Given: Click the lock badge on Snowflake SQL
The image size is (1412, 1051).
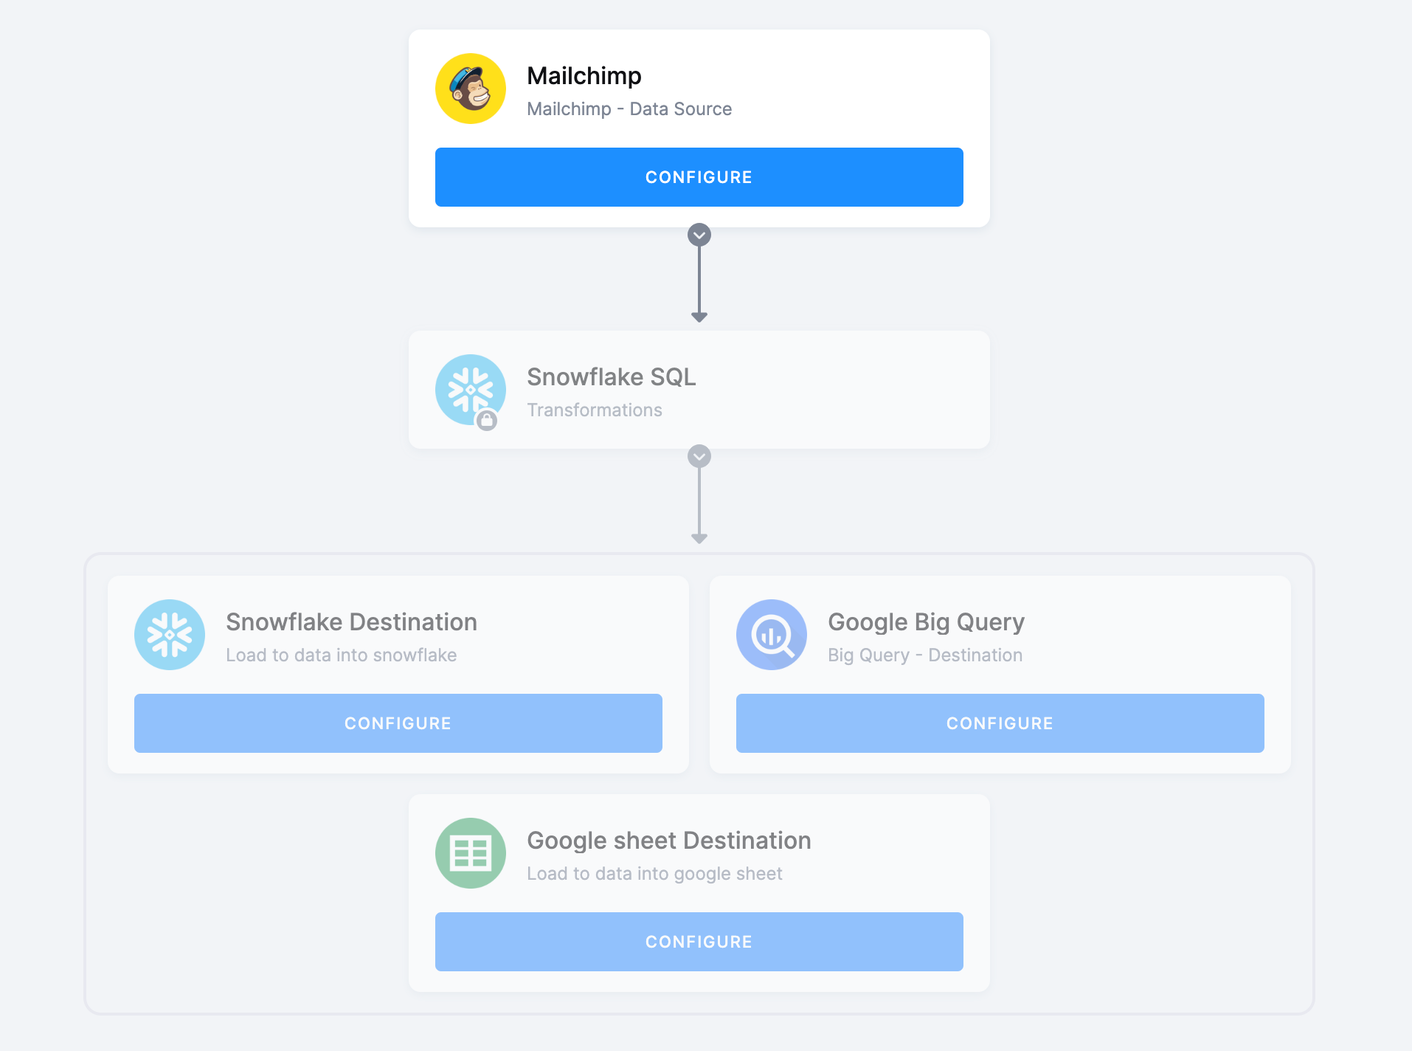Looking at the screenshot, I should [487, 421].
